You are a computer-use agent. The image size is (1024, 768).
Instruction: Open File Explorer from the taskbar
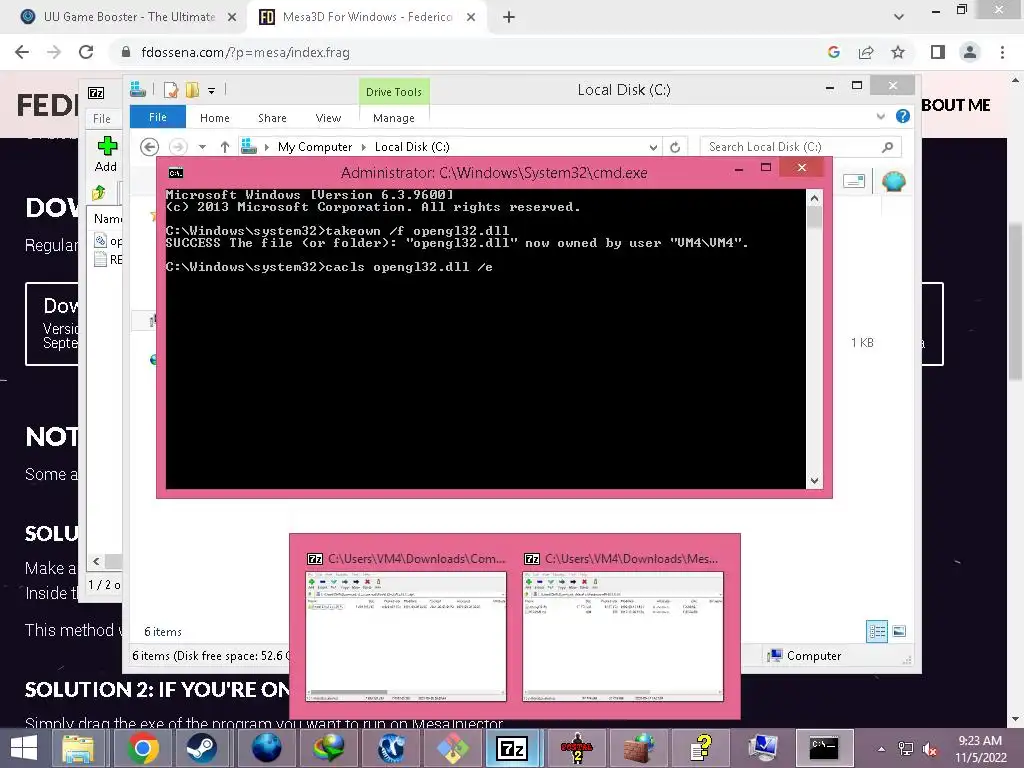click(x=78, y=748)
